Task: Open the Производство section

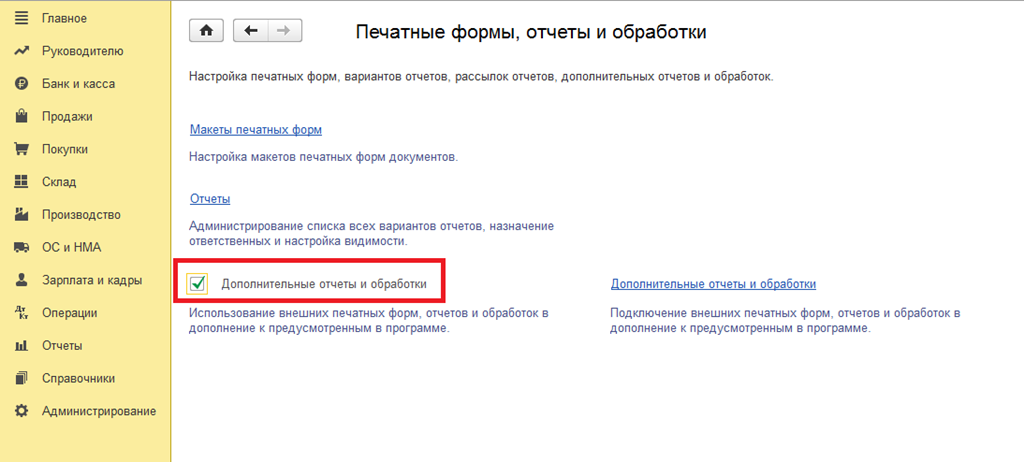Action: click(x=81, y=214)
